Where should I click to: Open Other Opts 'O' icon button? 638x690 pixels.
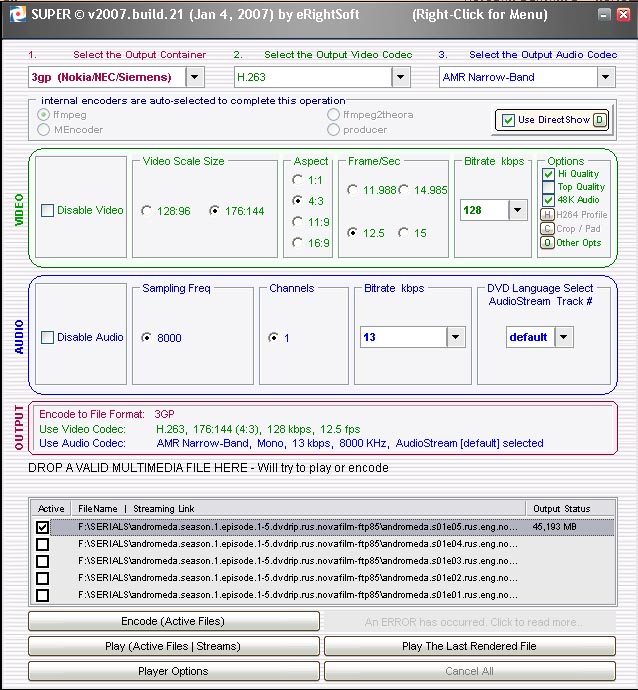point(547,242)
